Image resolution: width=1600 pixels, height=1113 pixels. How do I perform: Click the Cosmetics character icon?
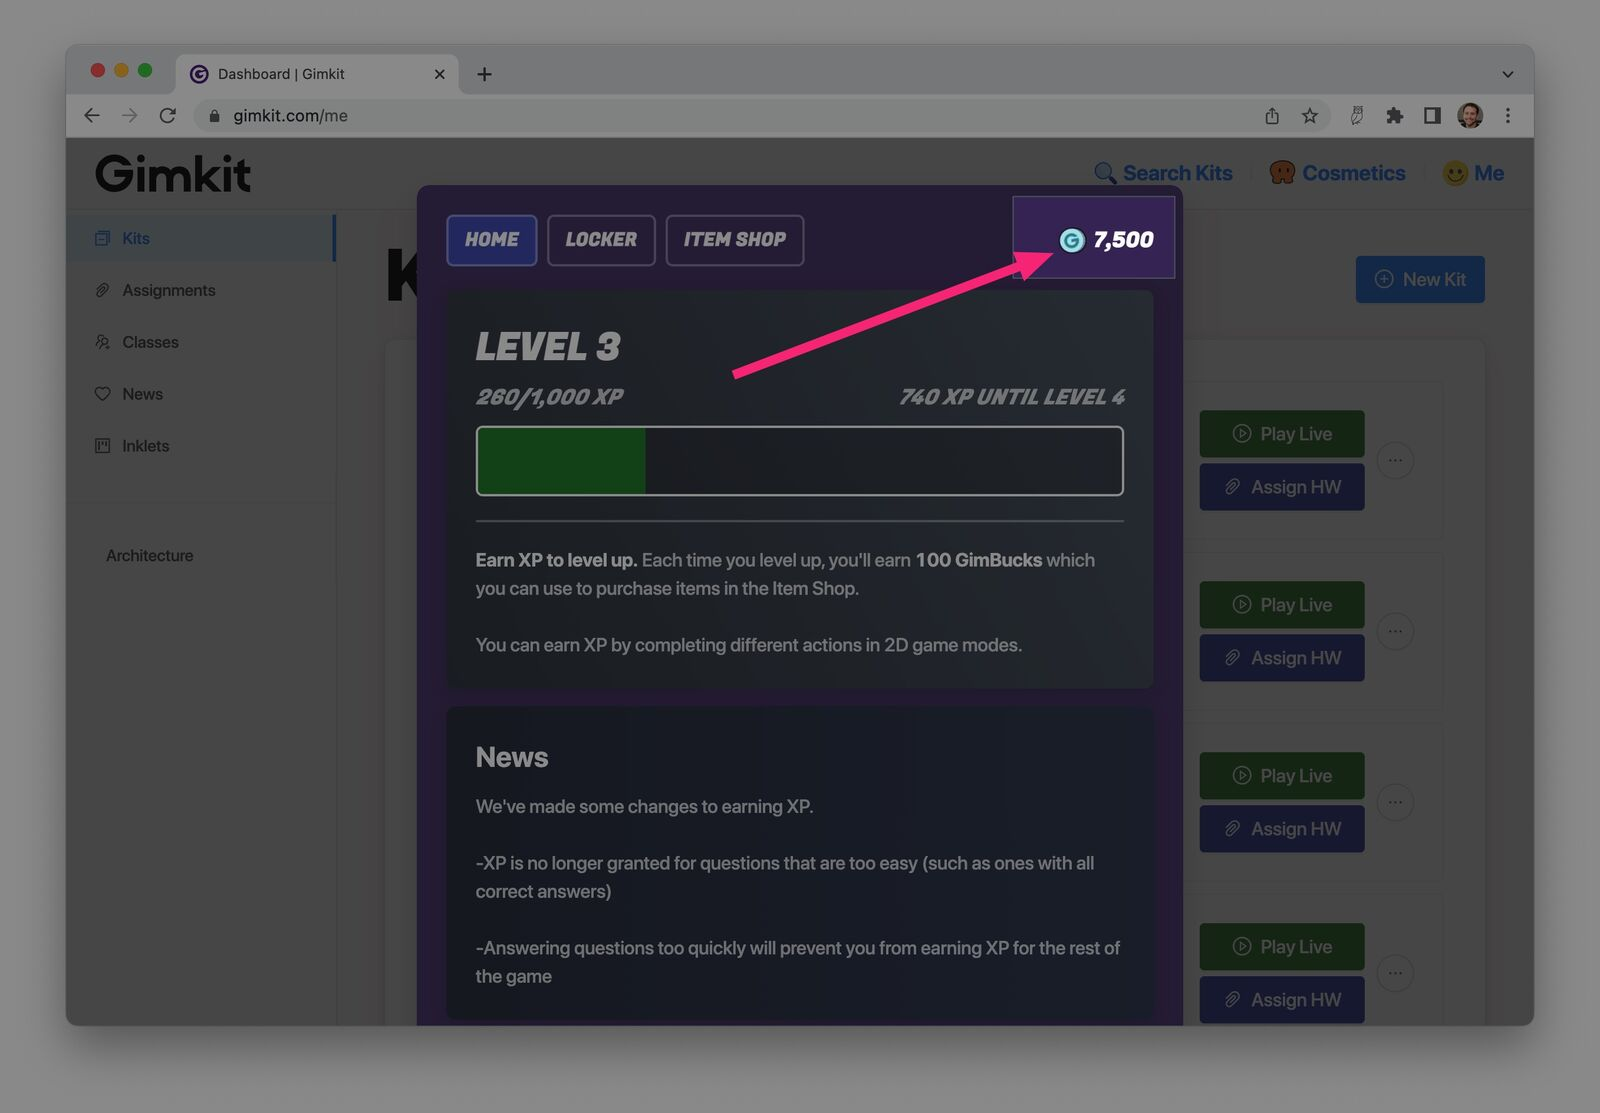pyautogui.click(x=1282, y=173)
